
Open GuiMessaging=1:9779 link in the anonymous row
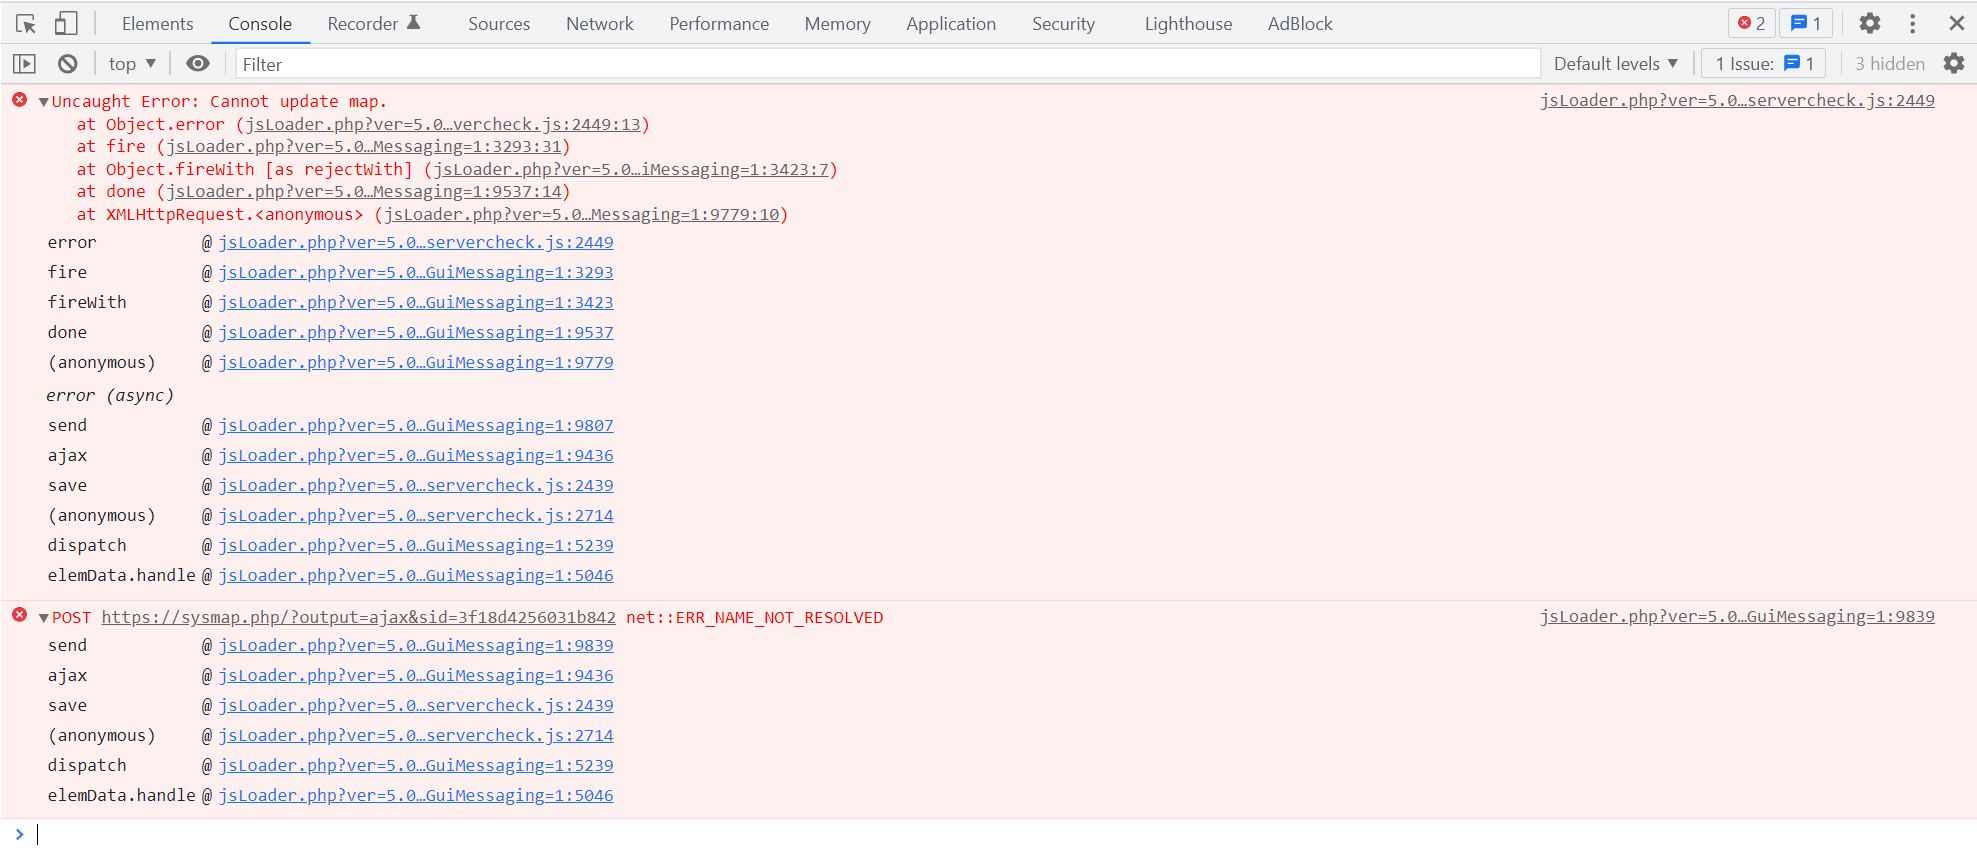[416, 362]
